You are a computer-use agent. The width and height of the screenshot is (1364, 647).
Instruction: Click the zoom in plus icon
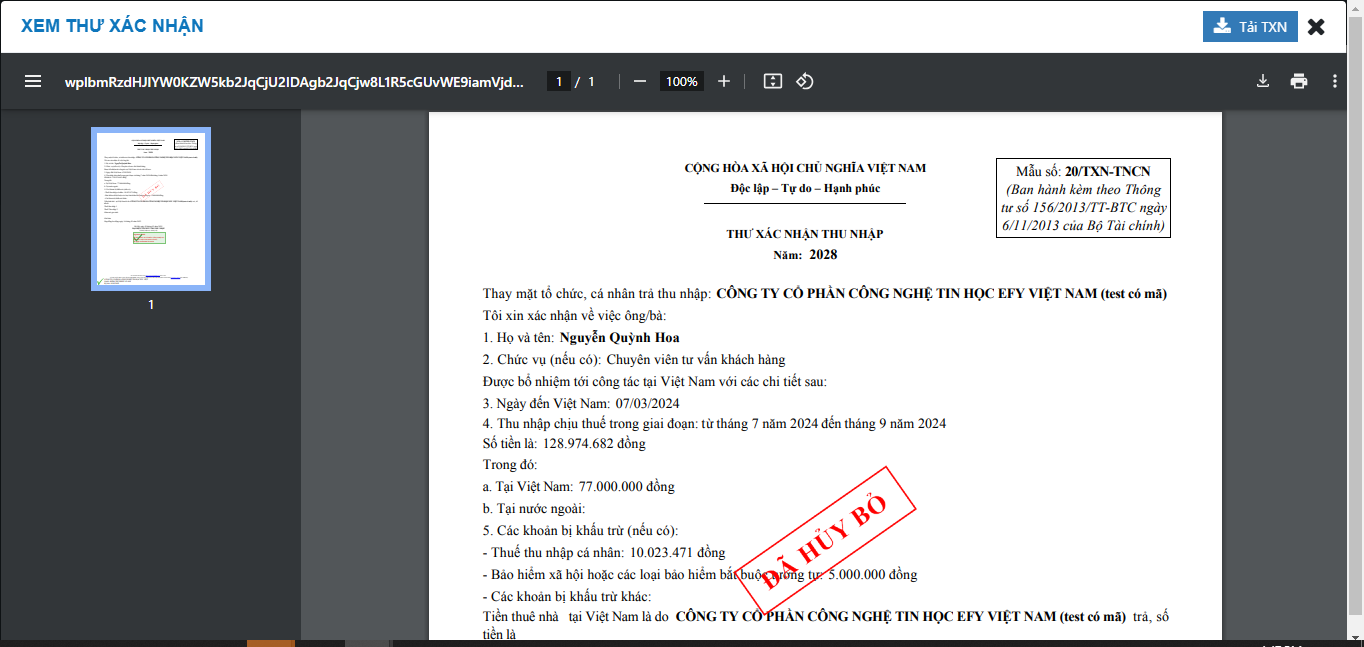click(x=724, y=81)
